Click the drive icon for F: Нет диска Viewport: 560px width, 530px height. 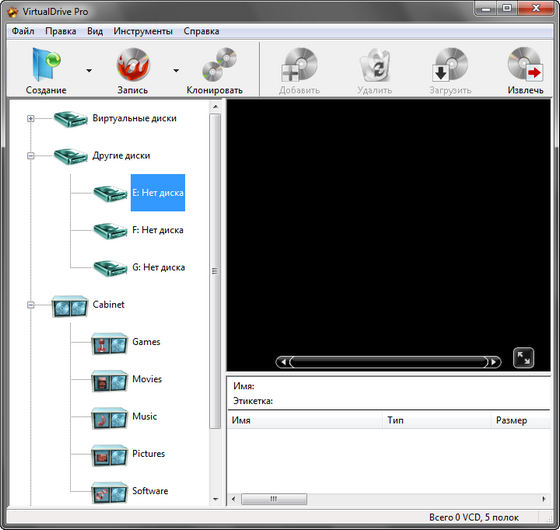(x=110, y=231)
